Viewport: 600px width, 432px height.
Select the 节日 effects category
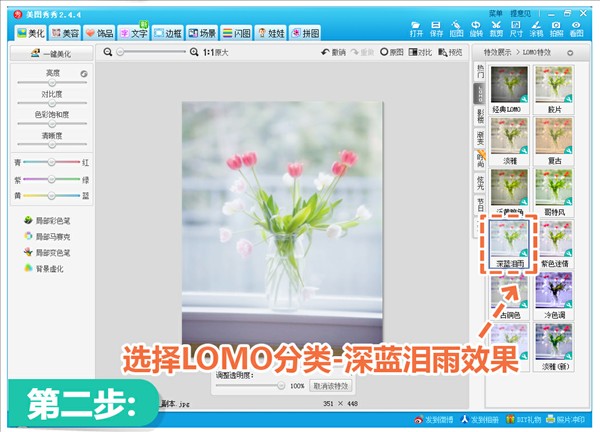pos(480,205)
